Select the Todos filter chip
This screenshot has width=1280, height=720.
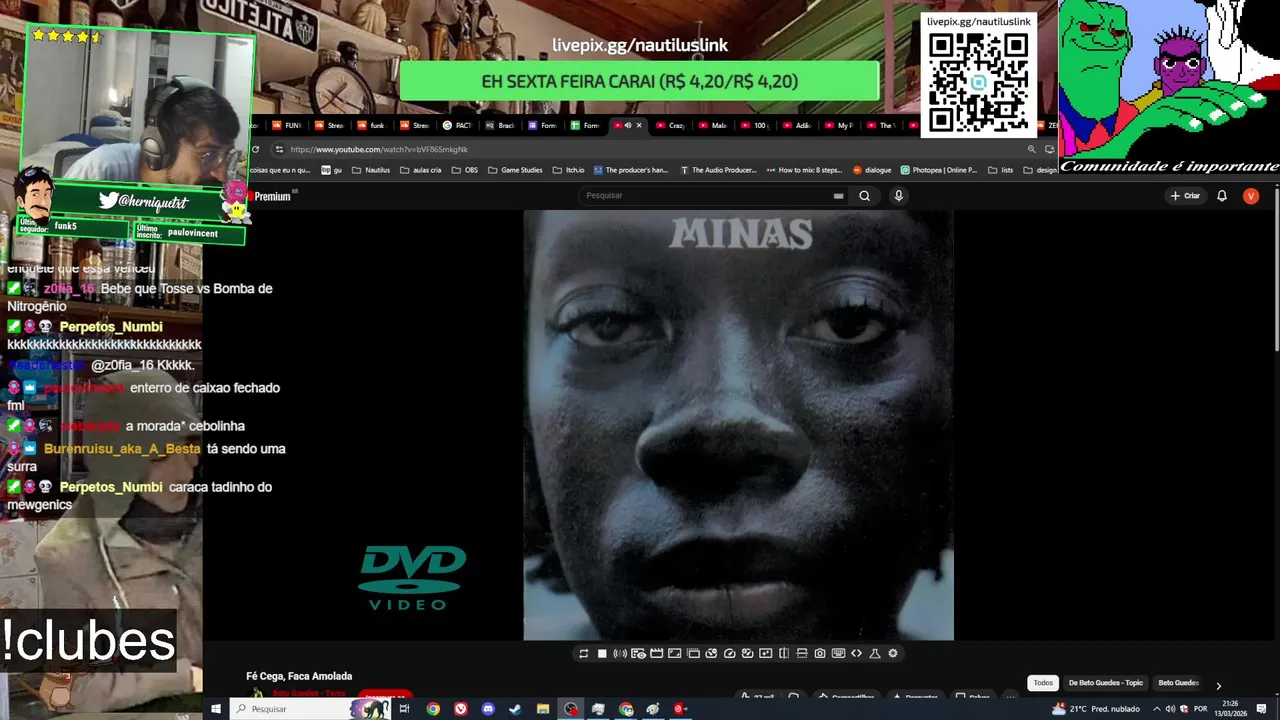pos(1043,683)
